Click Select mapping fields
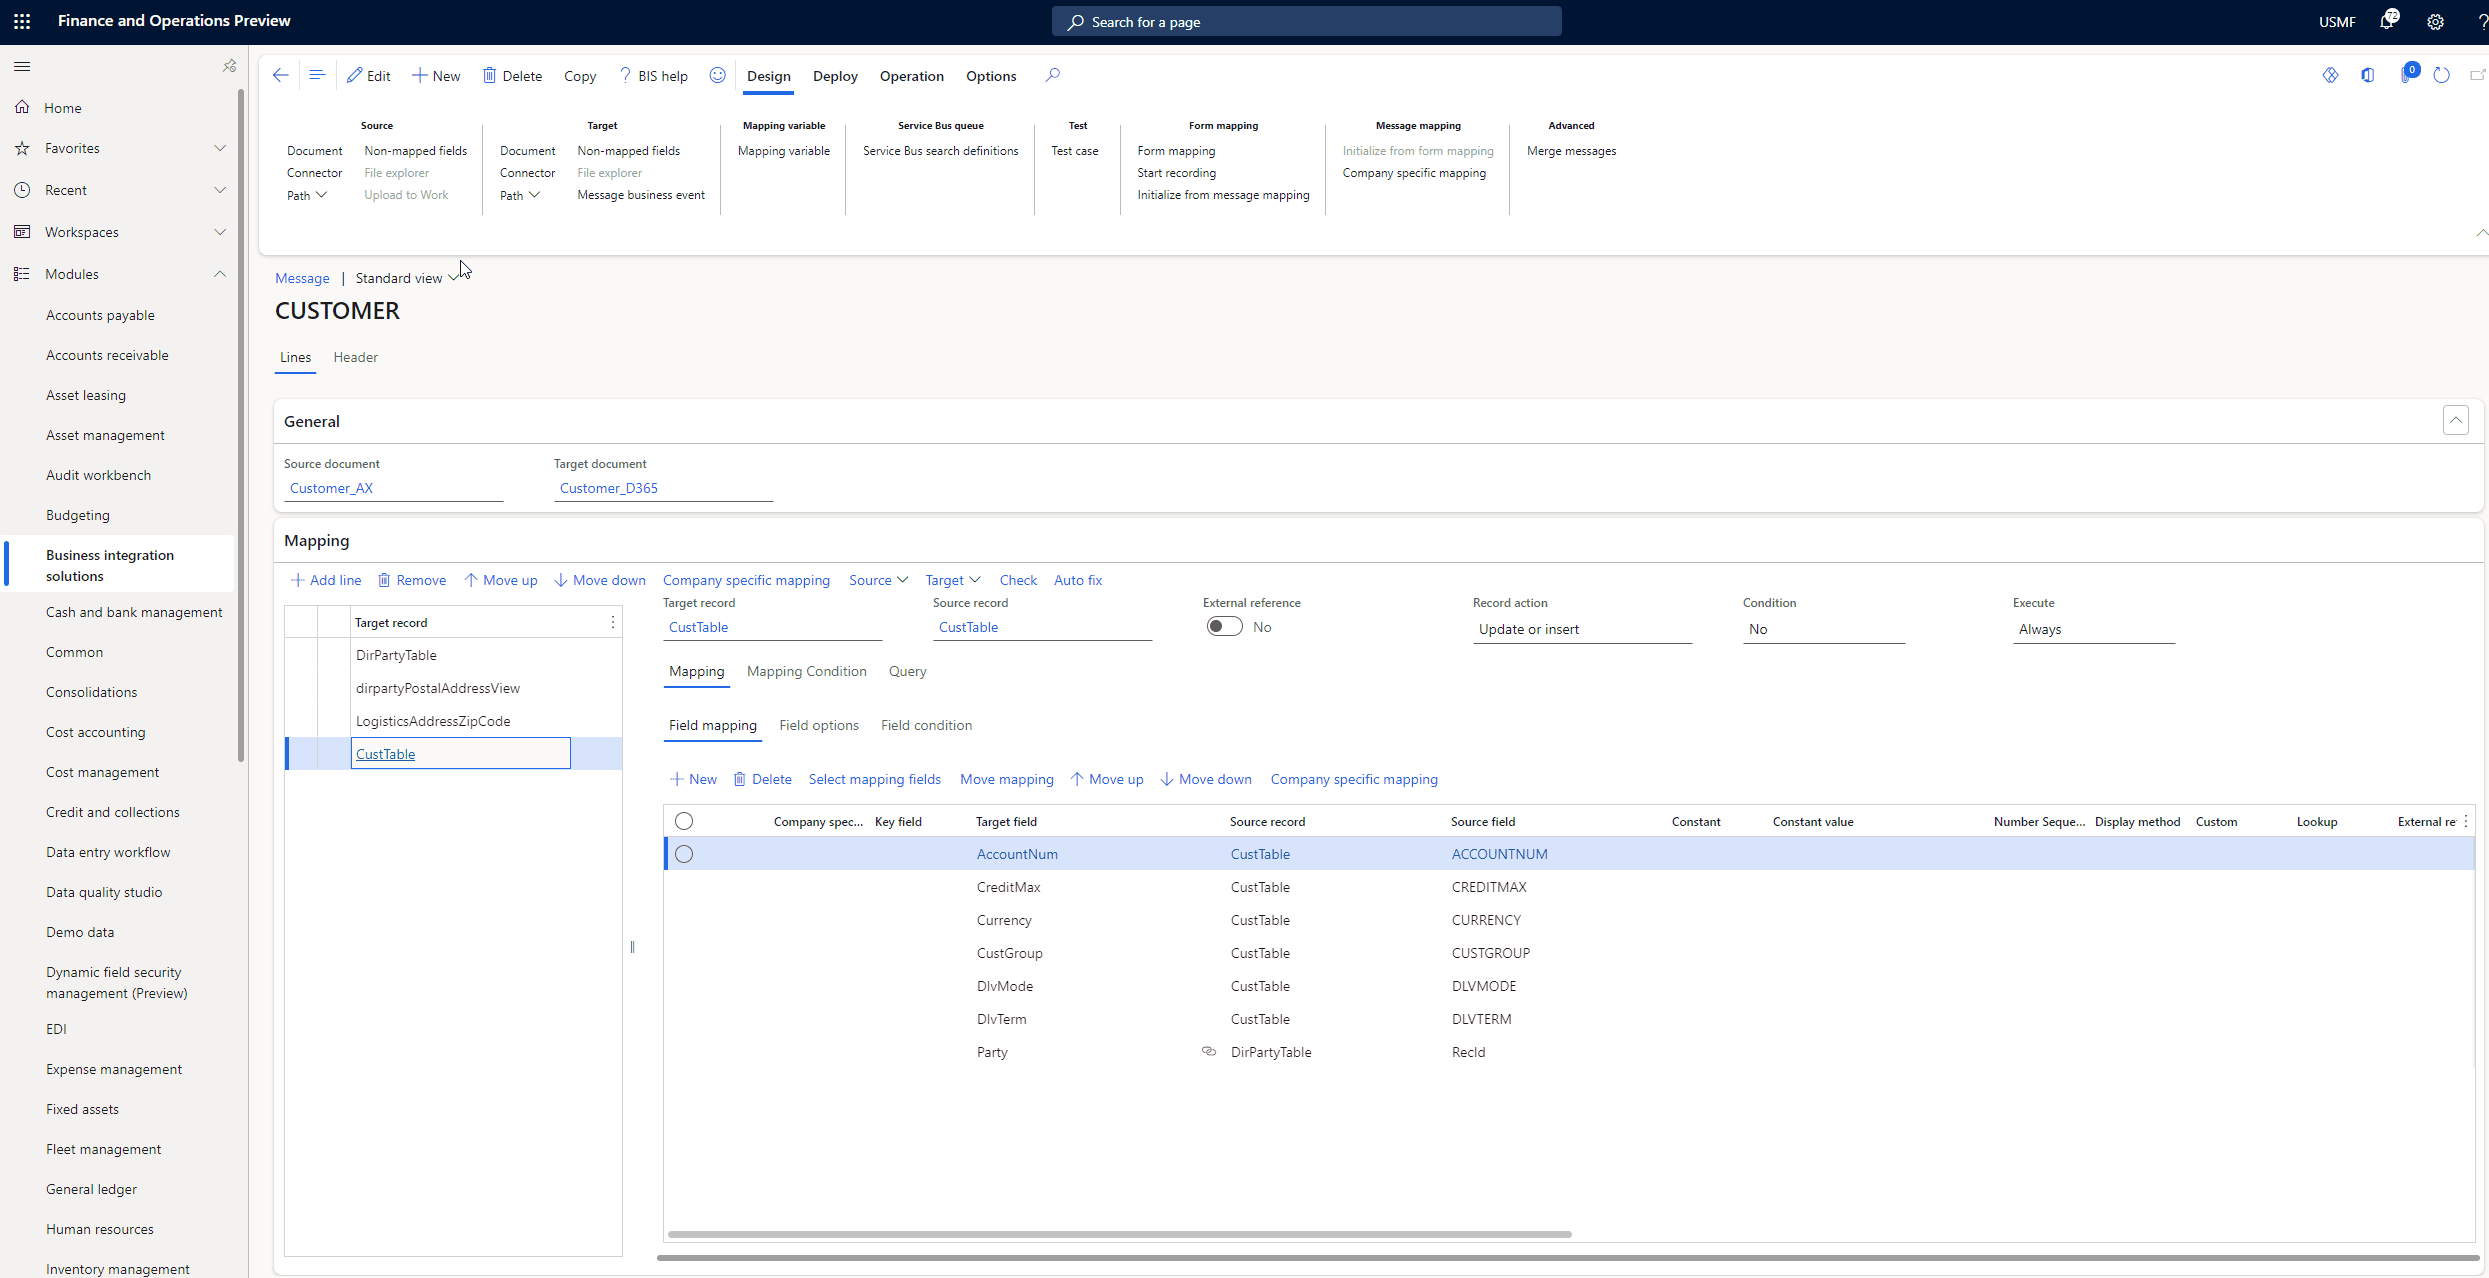The image size is (2489, 1278). (x=875, y=779)
